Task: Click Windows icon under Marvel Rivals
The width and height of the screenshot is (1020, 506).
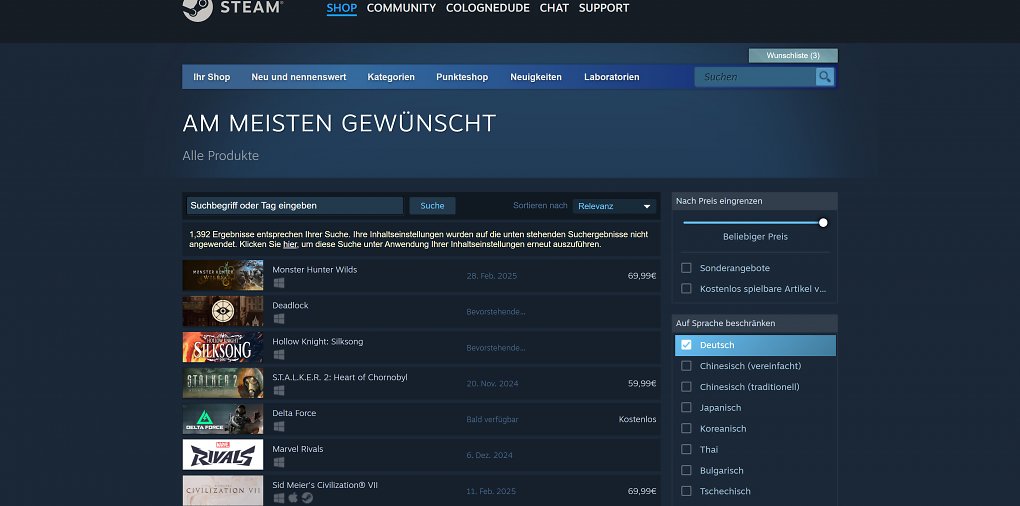Action: (x=278, y=462)
